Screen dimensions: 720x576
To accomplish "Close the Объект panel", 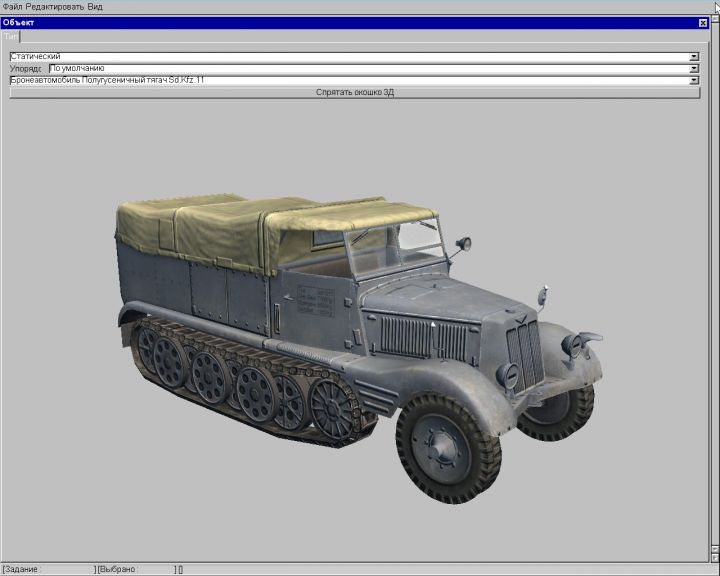I will [x=702, y=23].
